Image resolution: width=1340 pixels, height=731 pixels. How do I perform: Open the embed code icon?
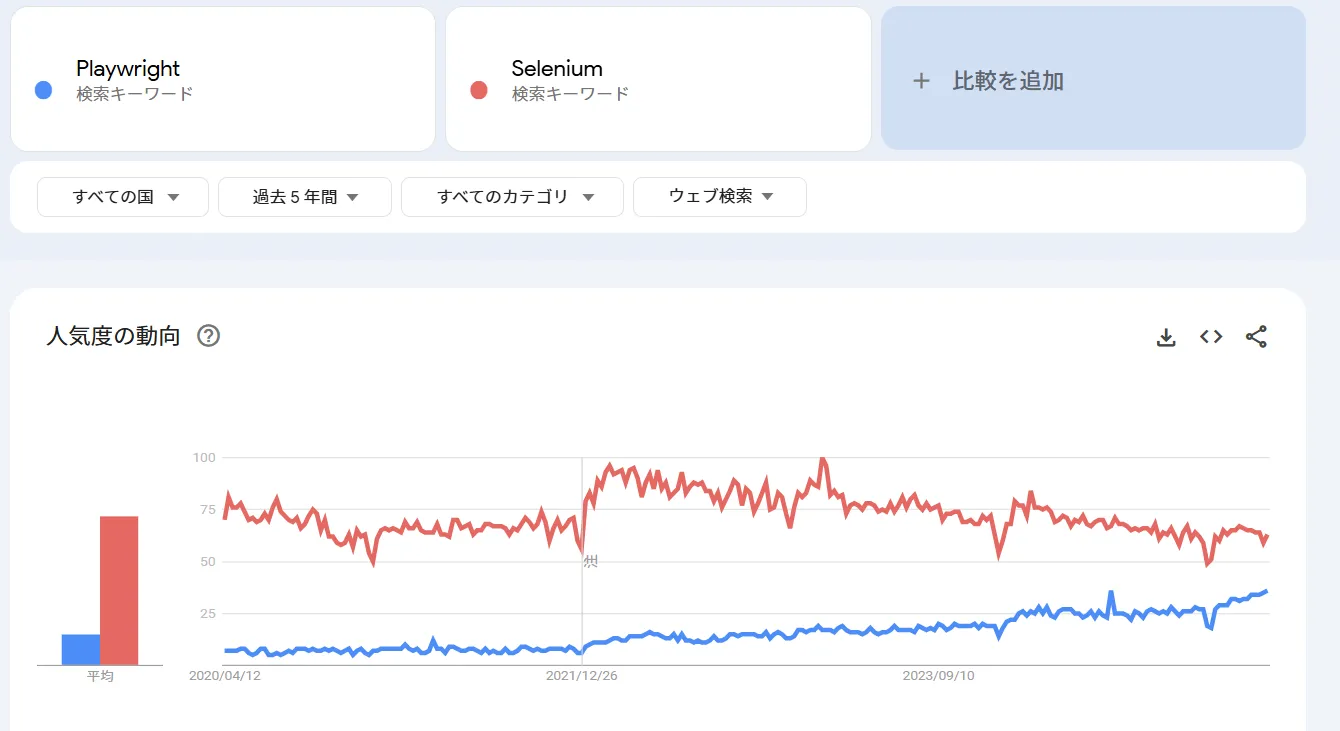click(1211, 337)
